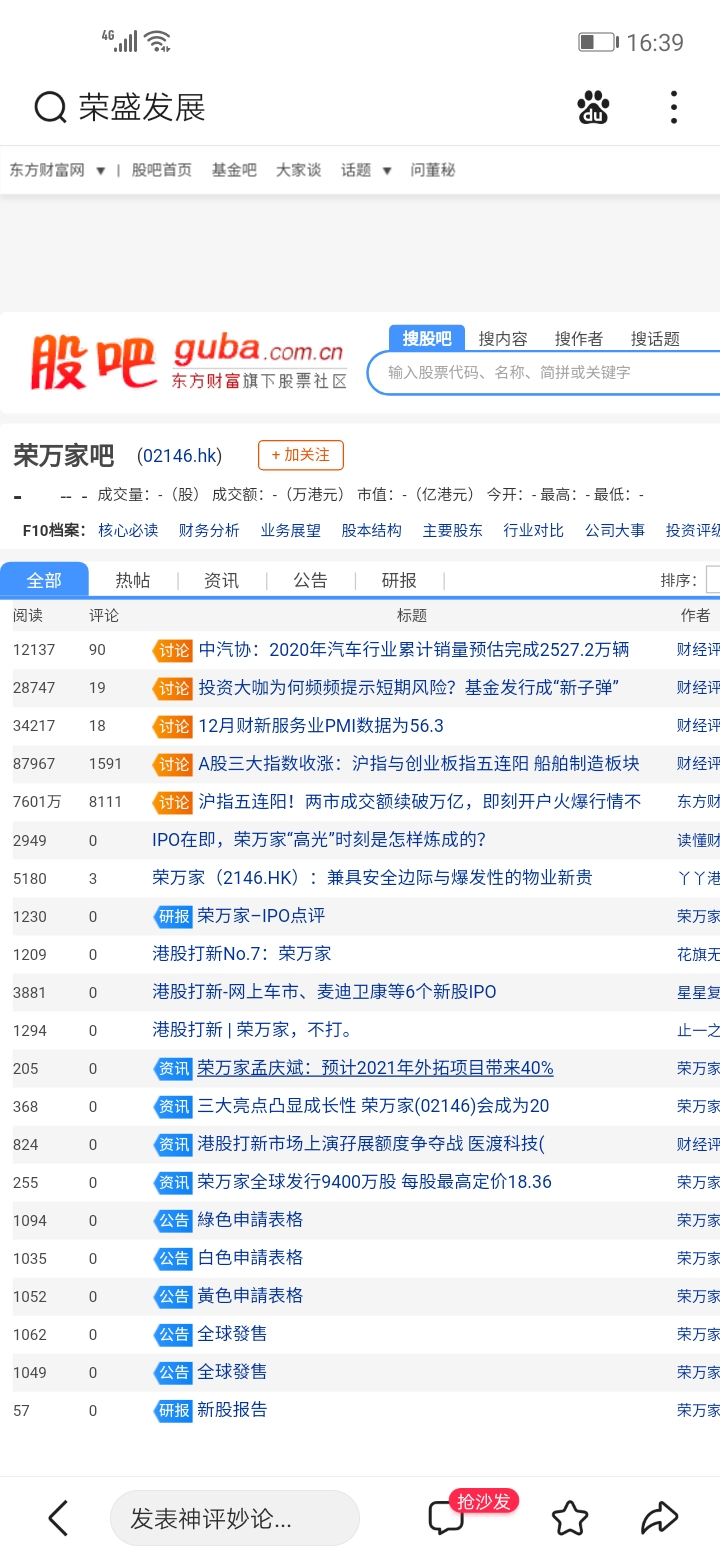Click 研报 tag beside 荣万家-IPO点评
Screen dimensions: 720x1560
[x=172, y=916]
